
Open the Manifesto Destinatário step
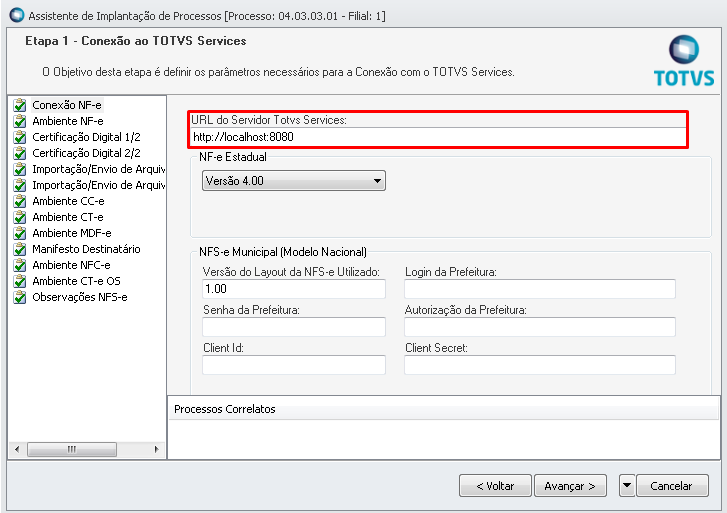pyautogui.click(x=86, y=249)
